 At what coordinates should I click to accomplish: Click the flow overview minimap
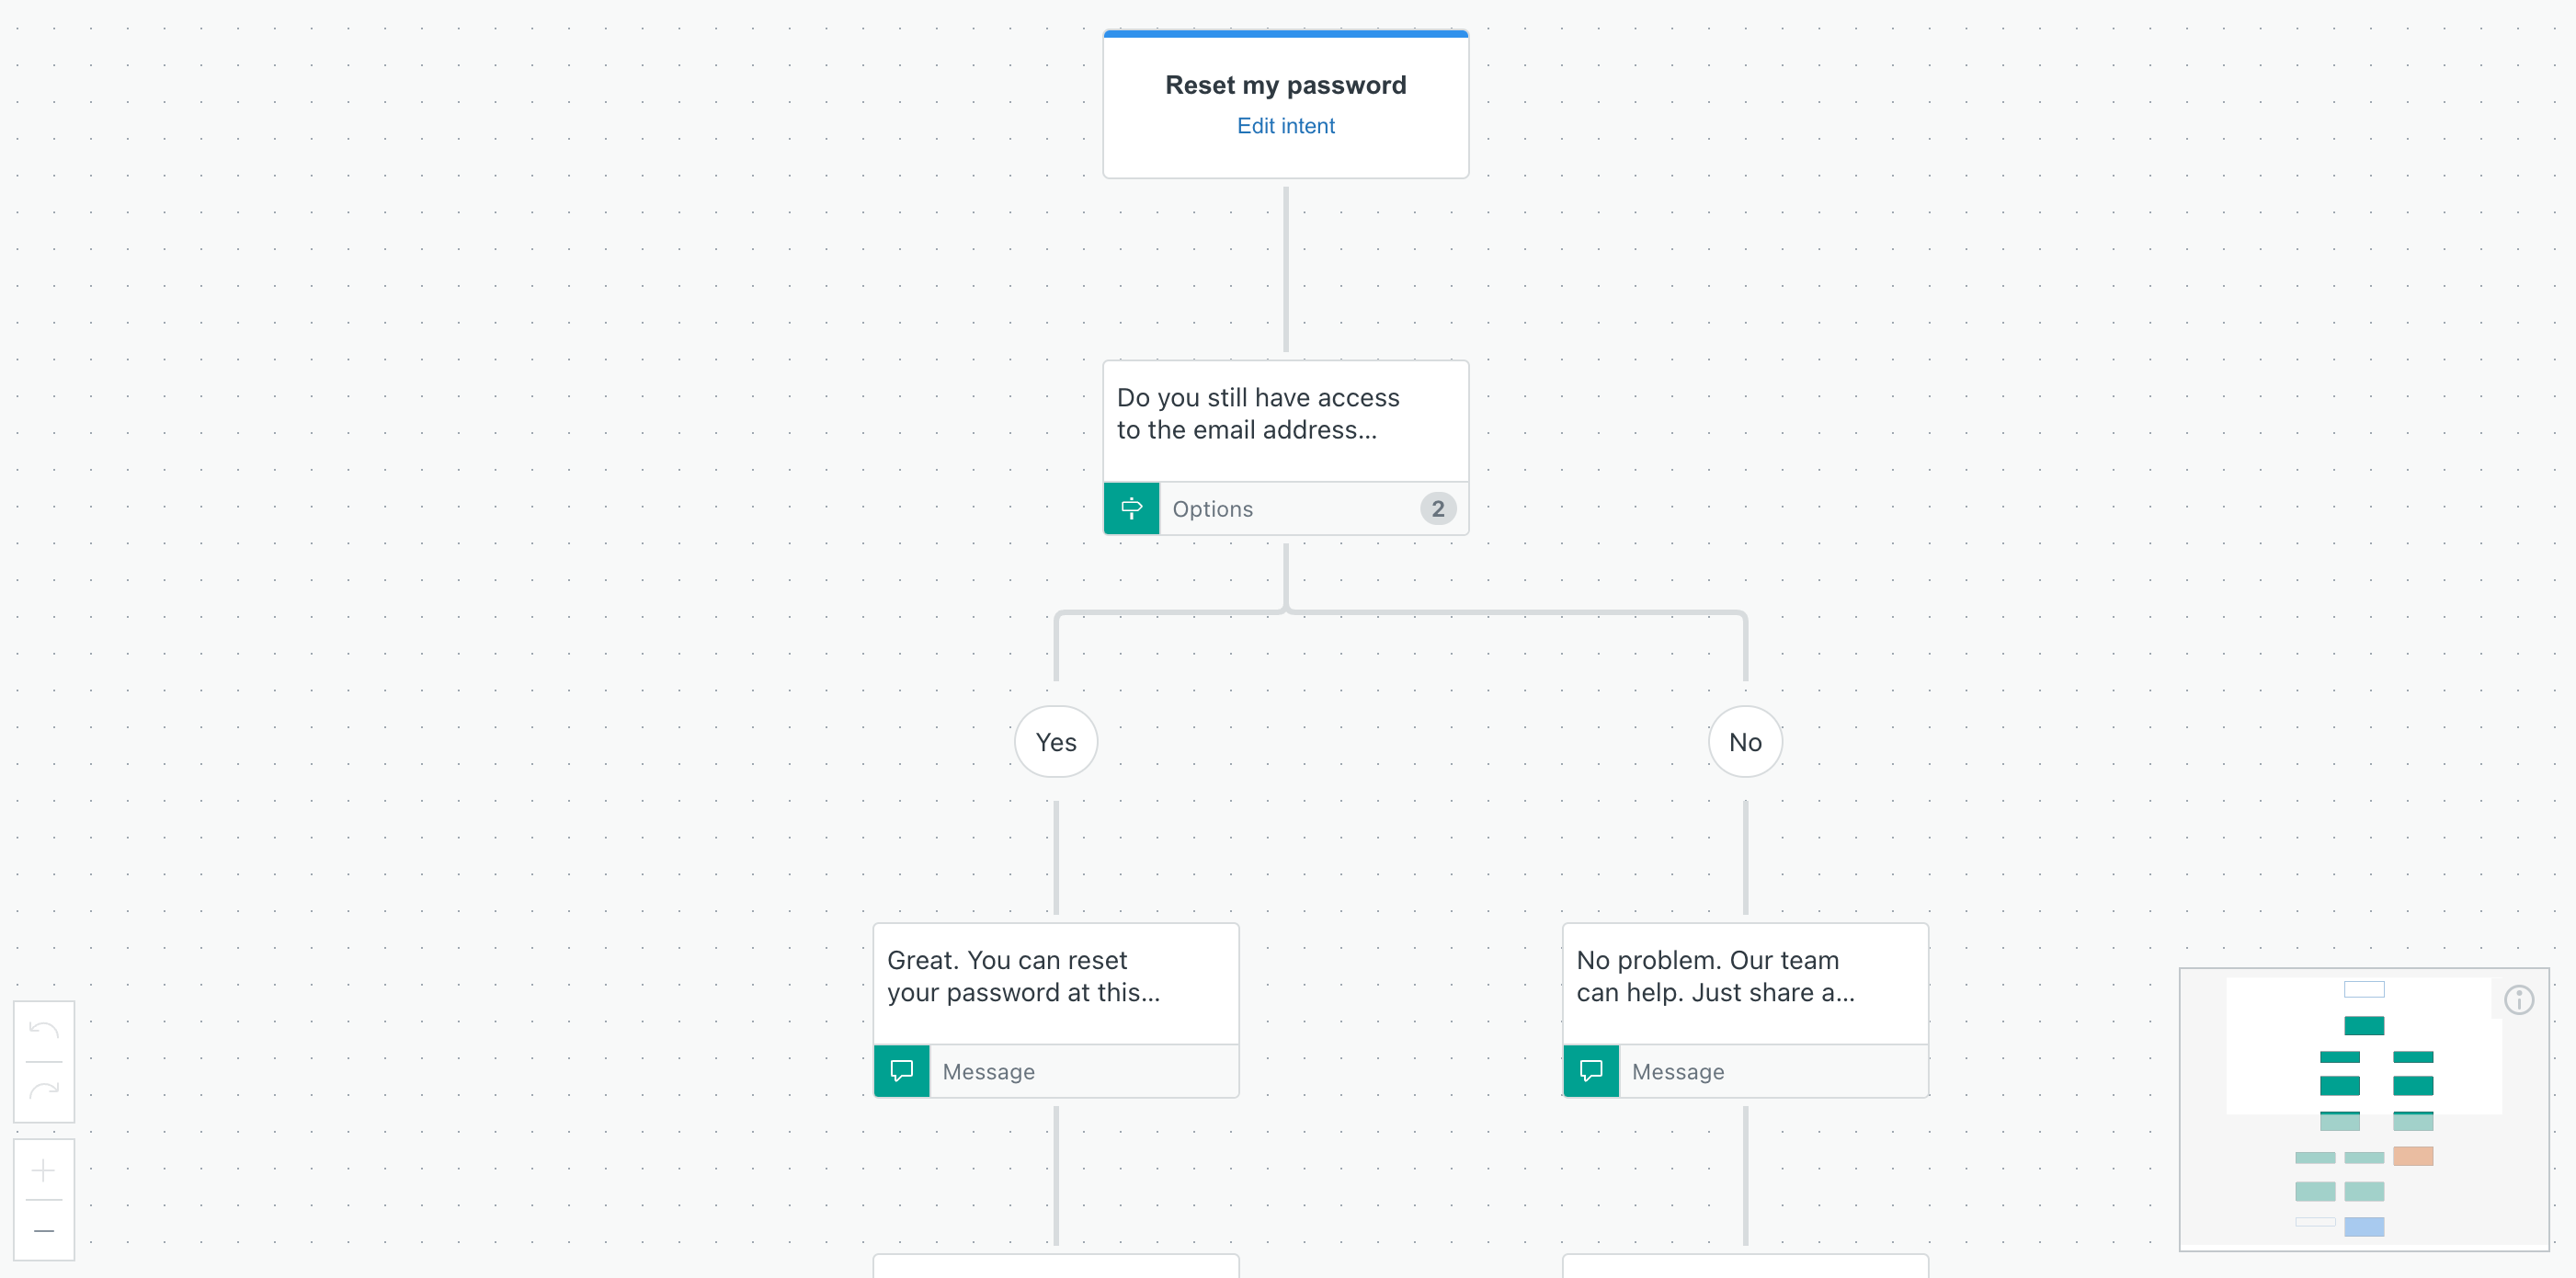point(2365,1110)
